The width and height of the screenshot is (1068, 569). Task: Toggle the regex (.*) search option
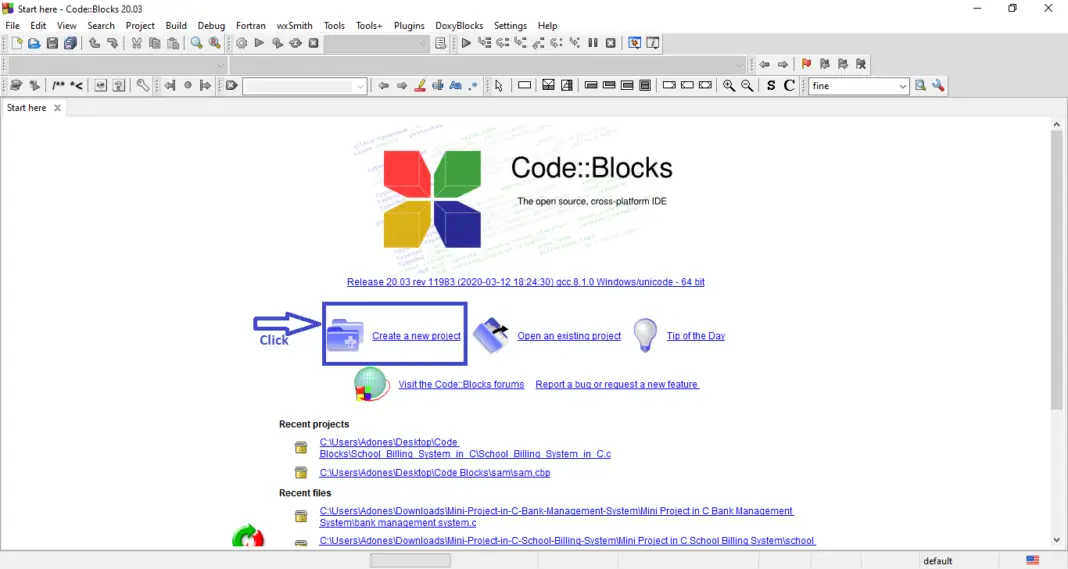tap(473, 86)
